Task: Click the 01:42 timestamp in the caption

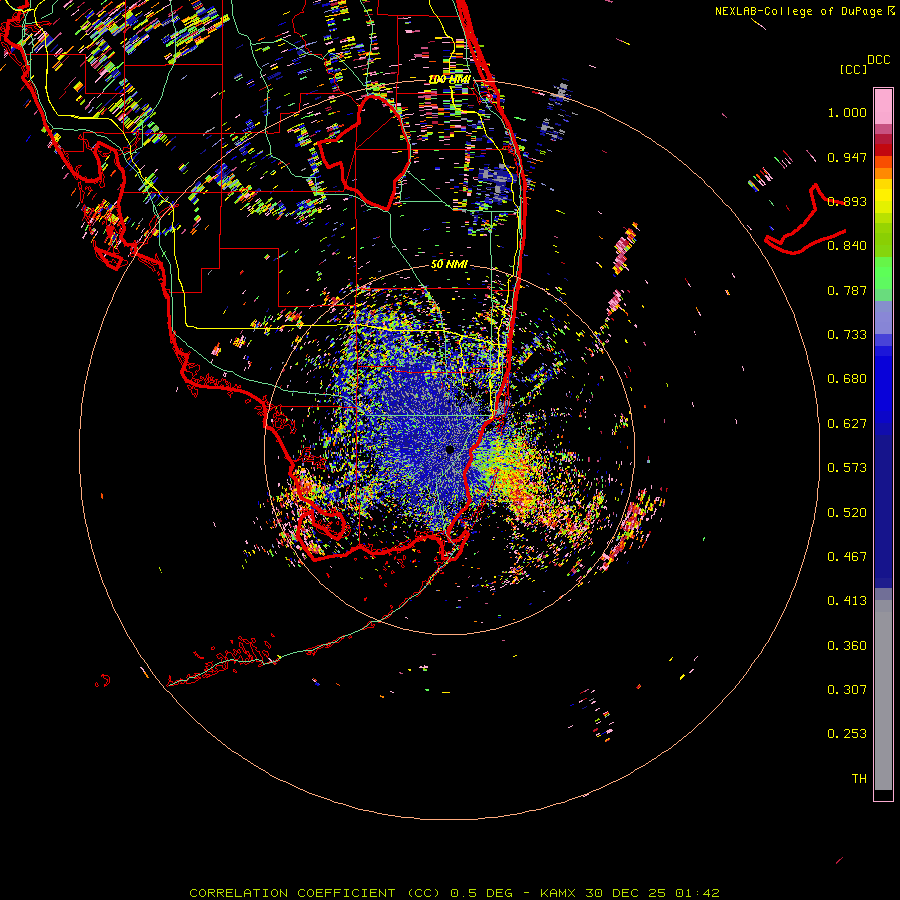Action: [x=697, y=893]
